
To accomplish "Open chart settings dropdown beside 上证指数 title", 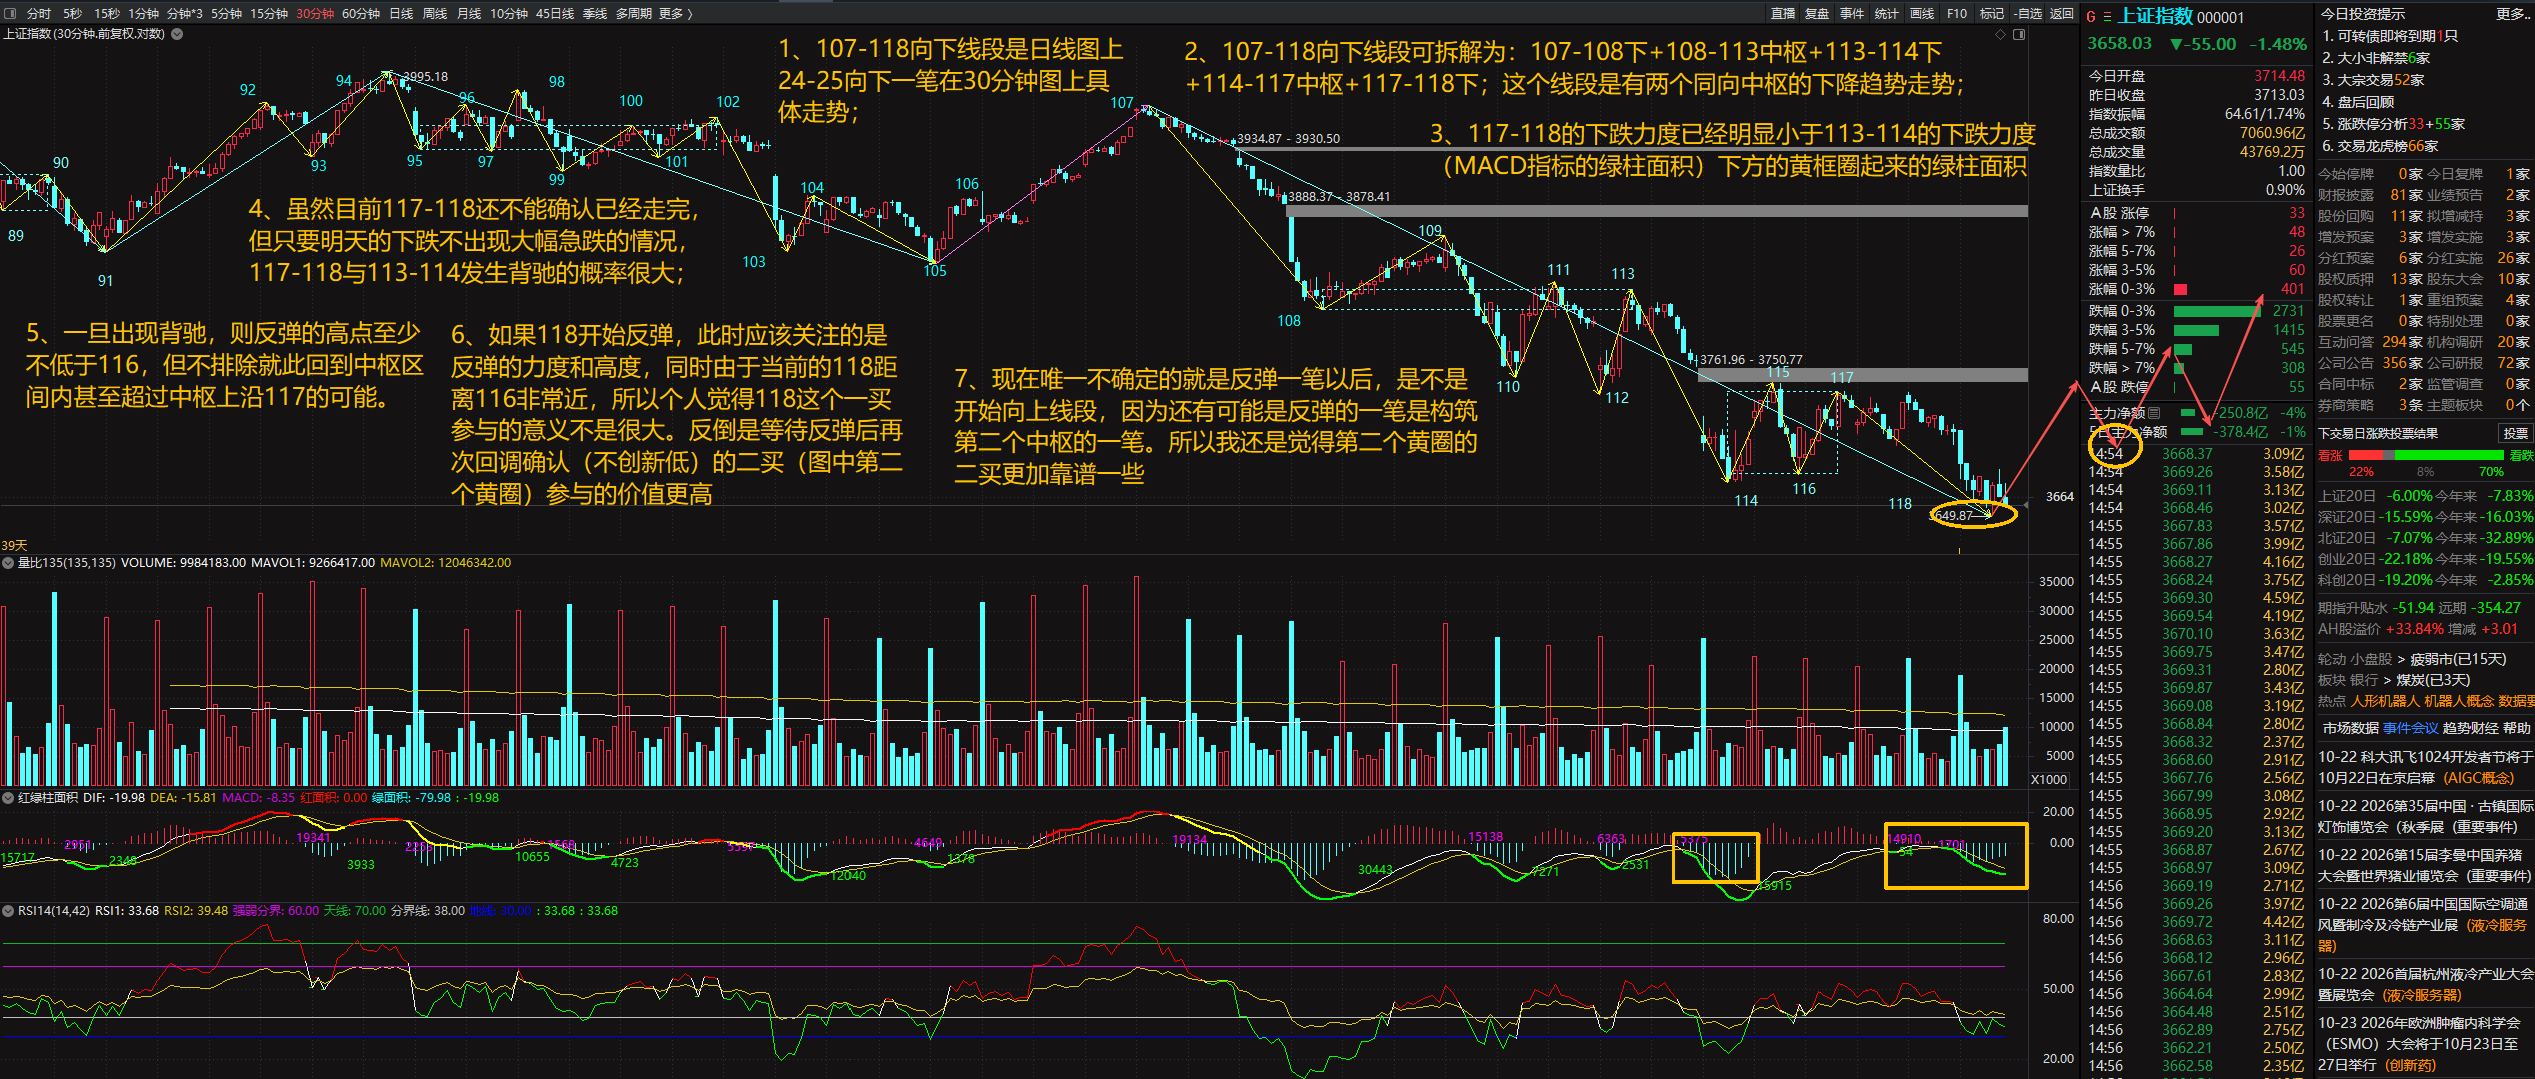I will [x=177, y=34].
